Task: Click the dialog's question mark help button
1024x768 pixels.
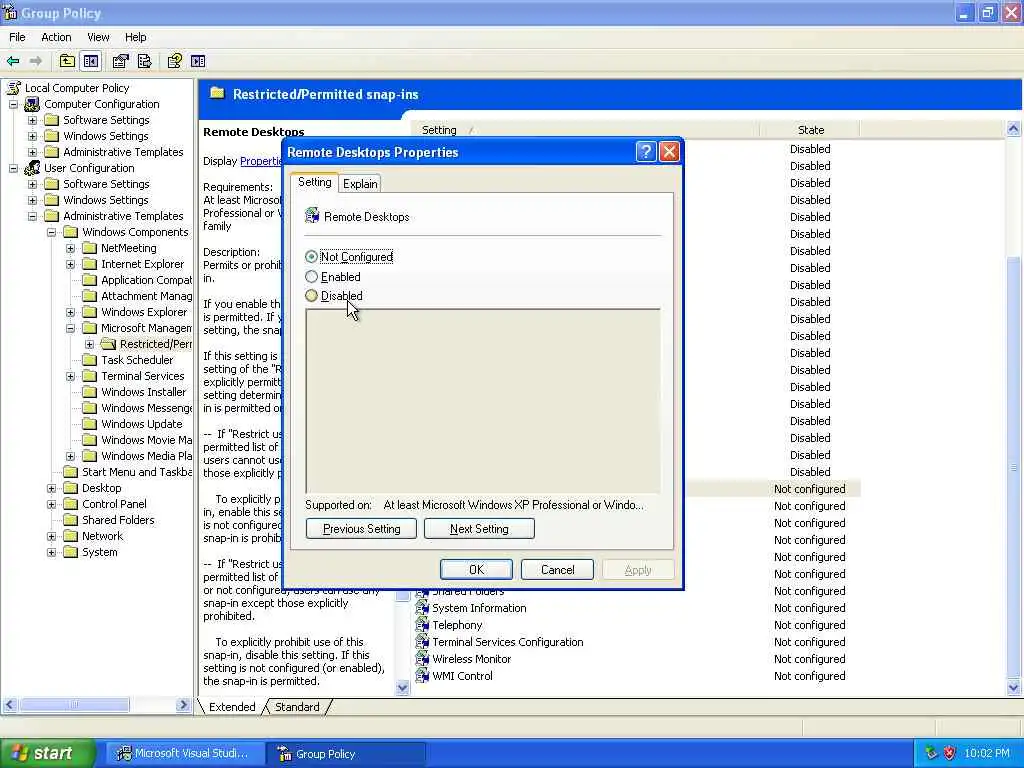Action: click(x=645, y=152)
